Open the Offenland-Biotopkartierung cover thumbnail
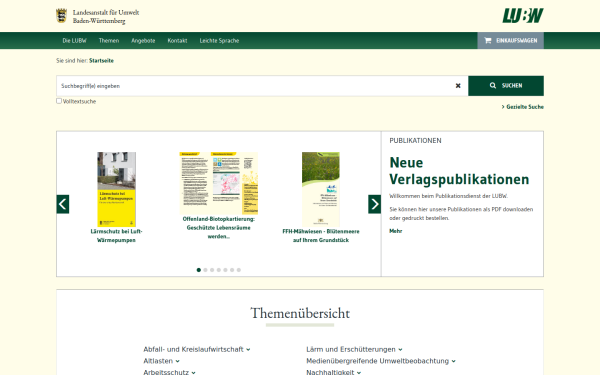The image size is (600, 375). (x=218, y=183)
